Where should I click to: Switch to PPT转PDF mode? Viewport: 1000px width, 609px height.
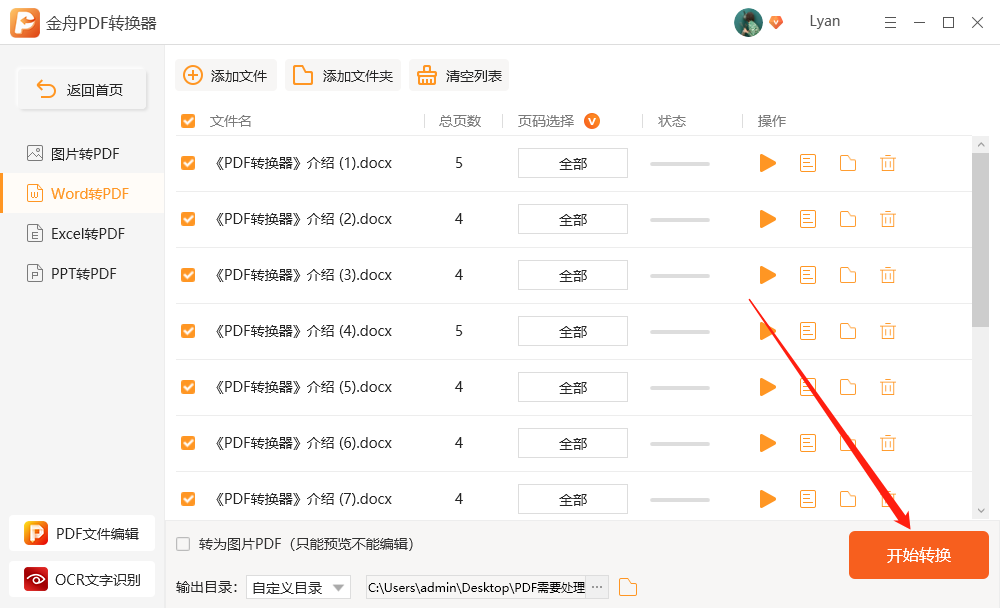[82, 274]
